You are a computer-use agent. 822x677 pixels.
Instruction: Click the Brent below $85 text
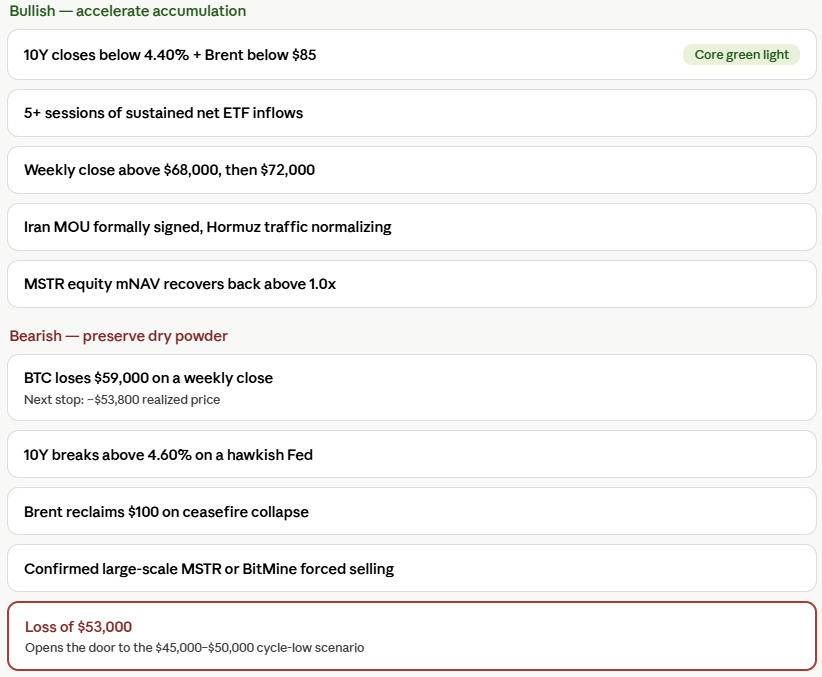click(260, 55)
